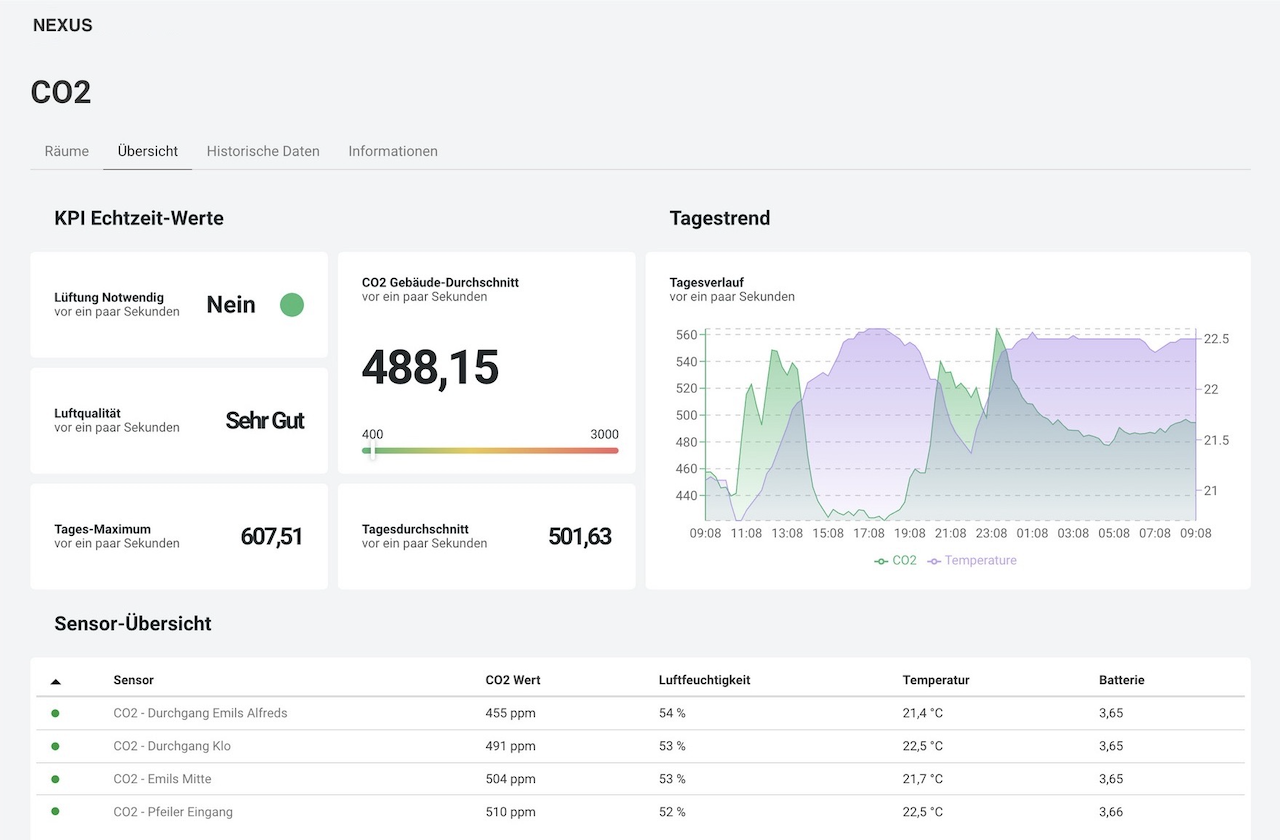Viewport: 1280px width, 840px height.
Task: Click green status dot for Durchgang Emils Alfreds
Action: click(55, 713)
